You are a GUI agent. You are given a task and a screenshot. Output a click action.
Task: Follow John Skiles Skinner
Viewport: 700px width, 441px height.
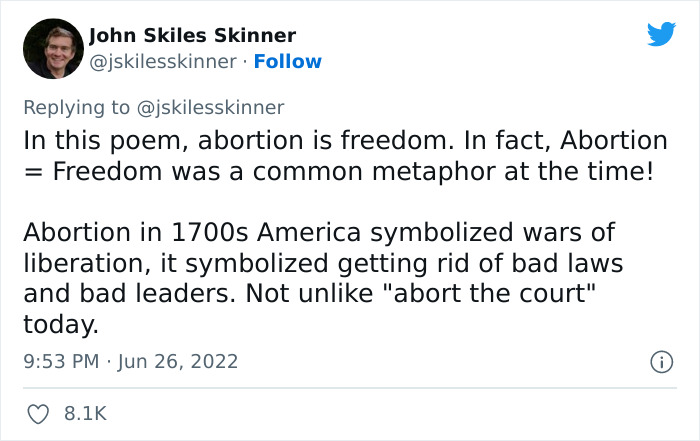[288, 62]
